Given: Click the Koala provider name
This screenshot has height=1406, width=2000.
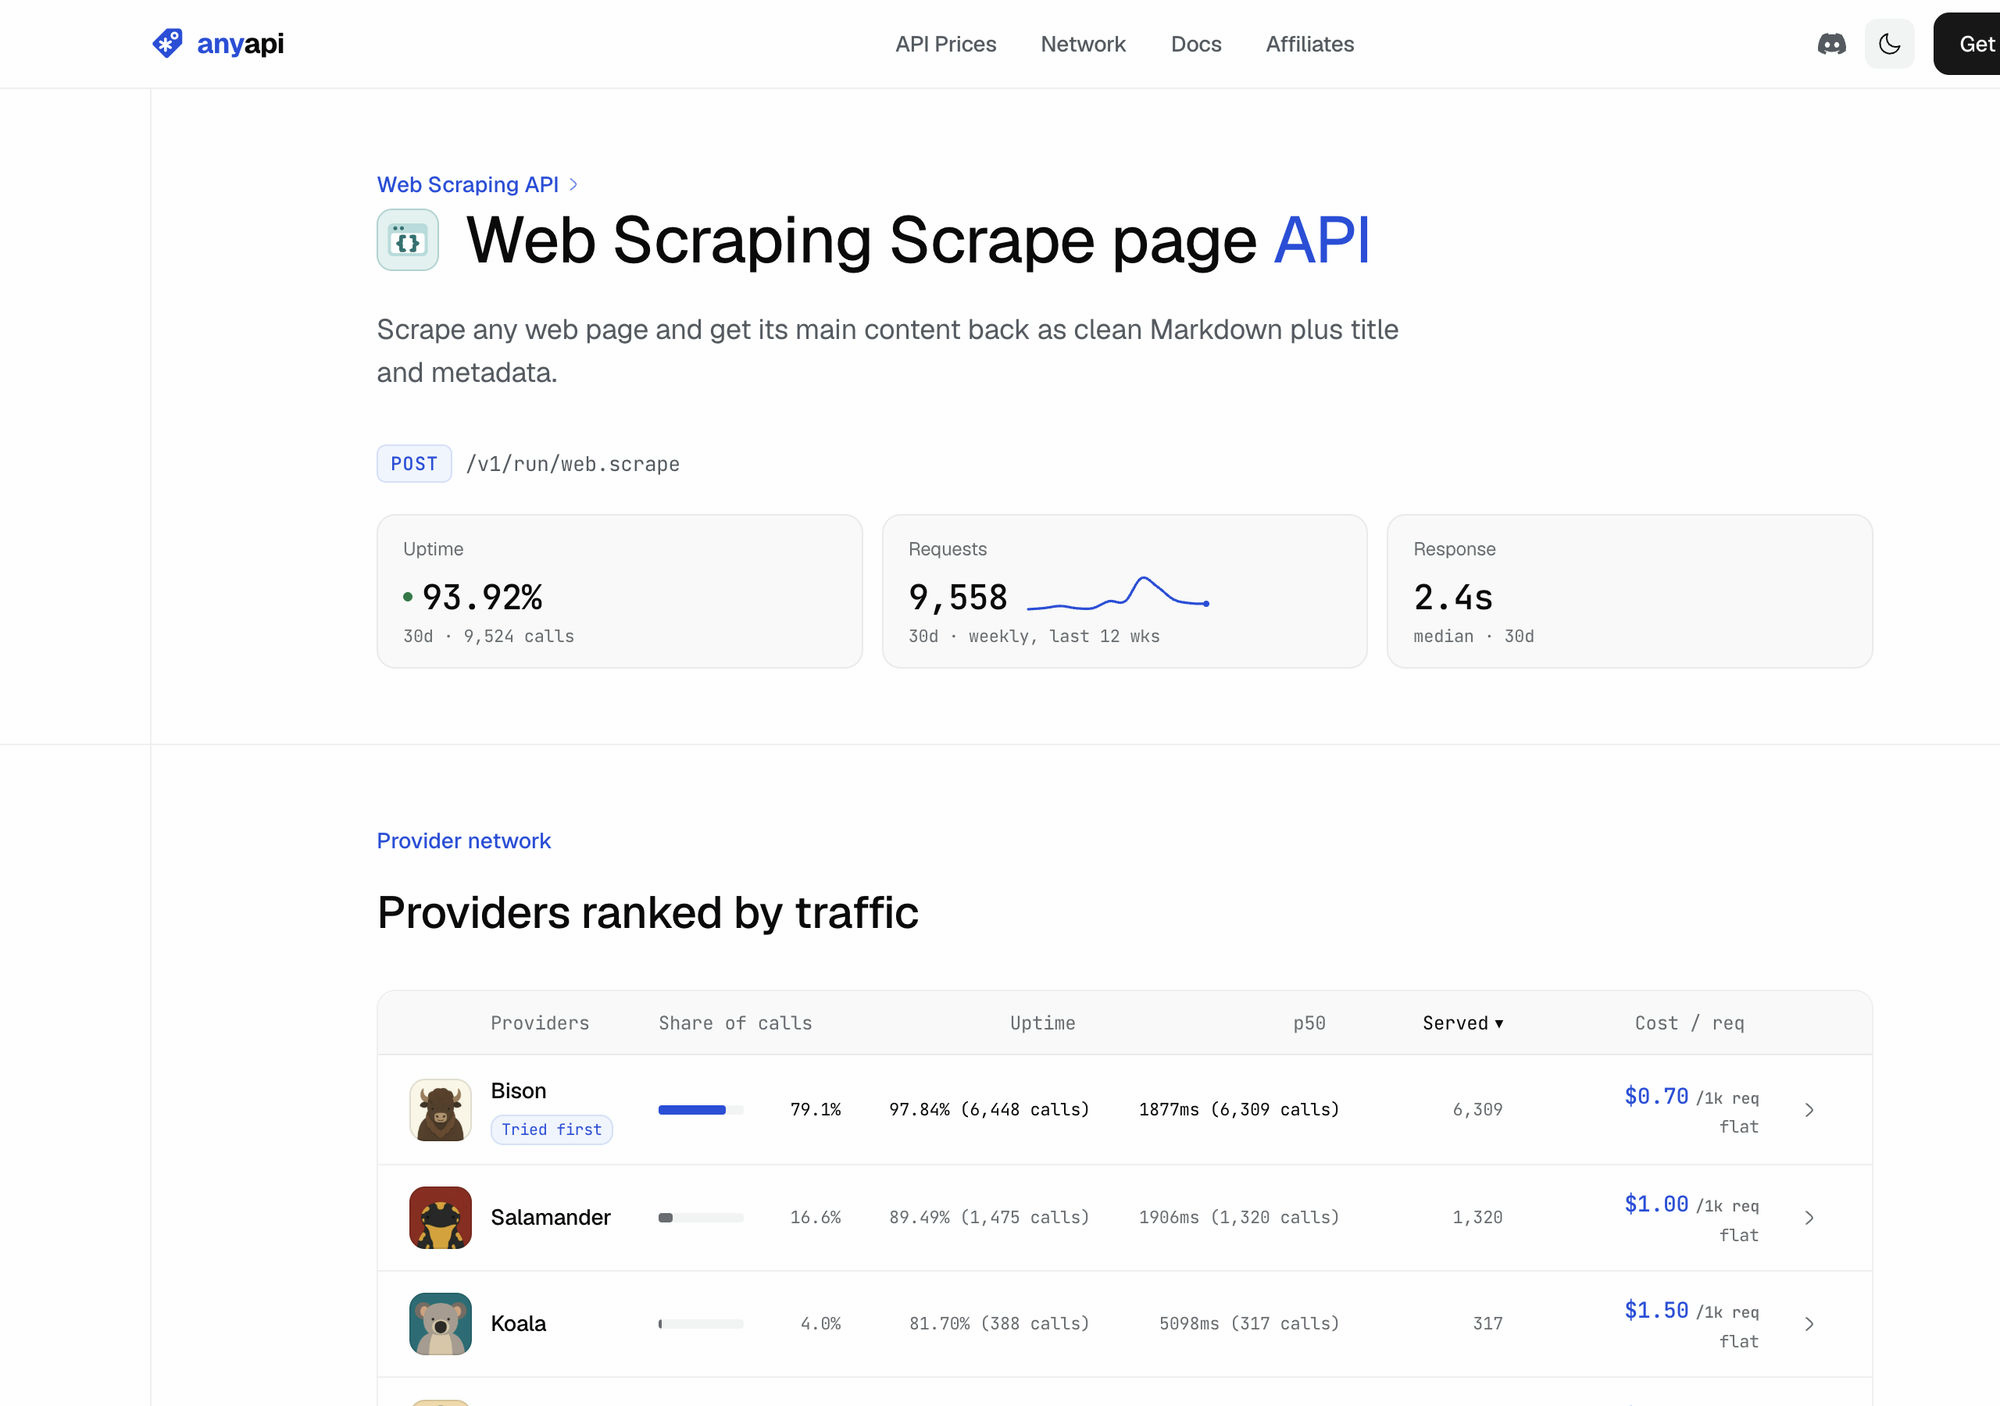Looking at the screenshot, I should click(x=518, y=1323).
